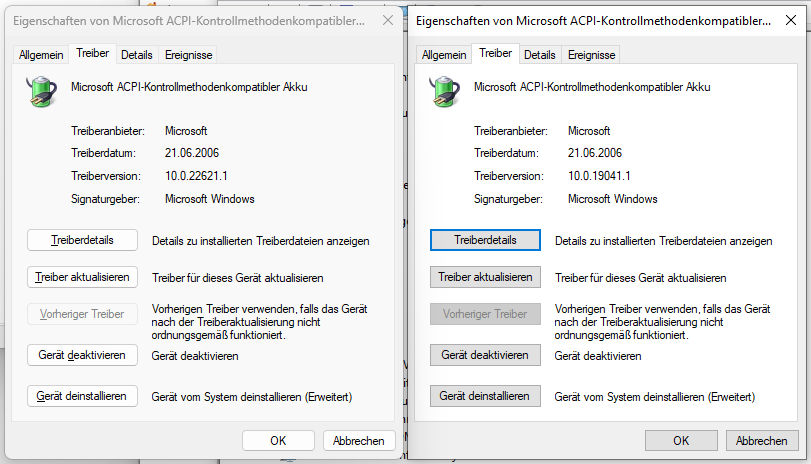811x464 pixels.
Task: Open Ereignisse tab in right dialog
Action: pos(591,55)
